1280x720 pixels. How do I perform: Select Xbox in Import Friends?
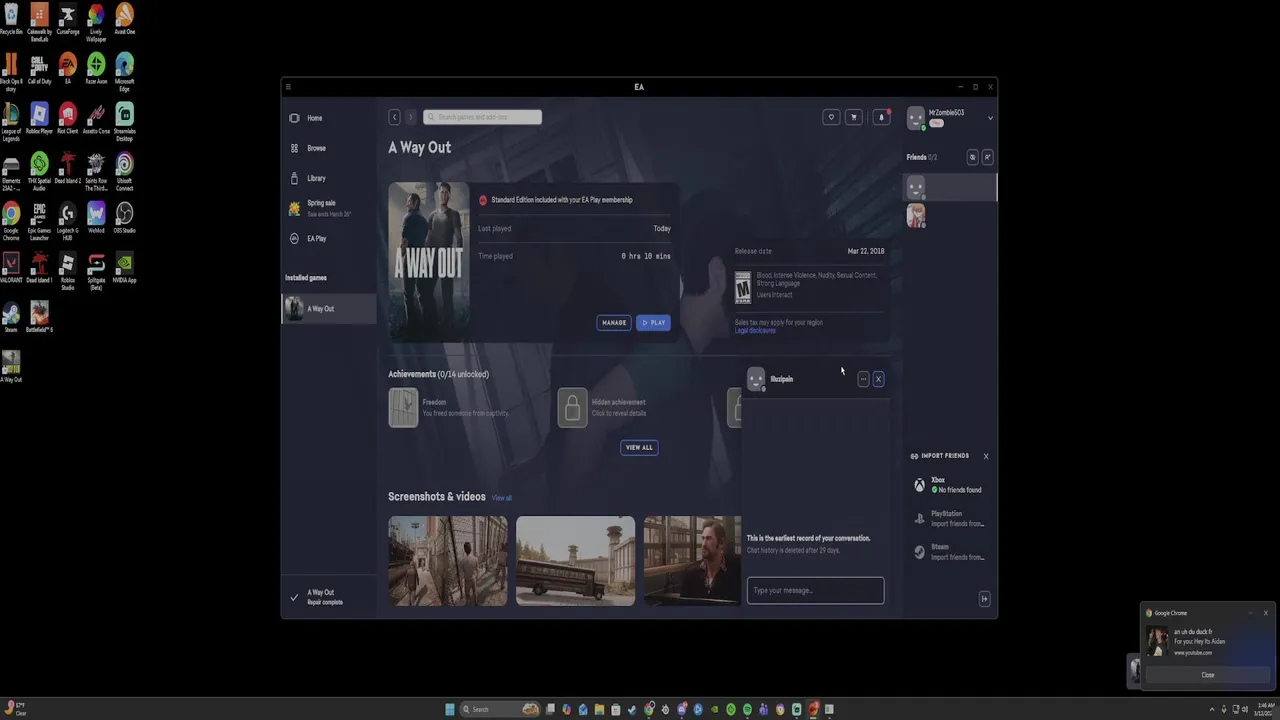950,485
